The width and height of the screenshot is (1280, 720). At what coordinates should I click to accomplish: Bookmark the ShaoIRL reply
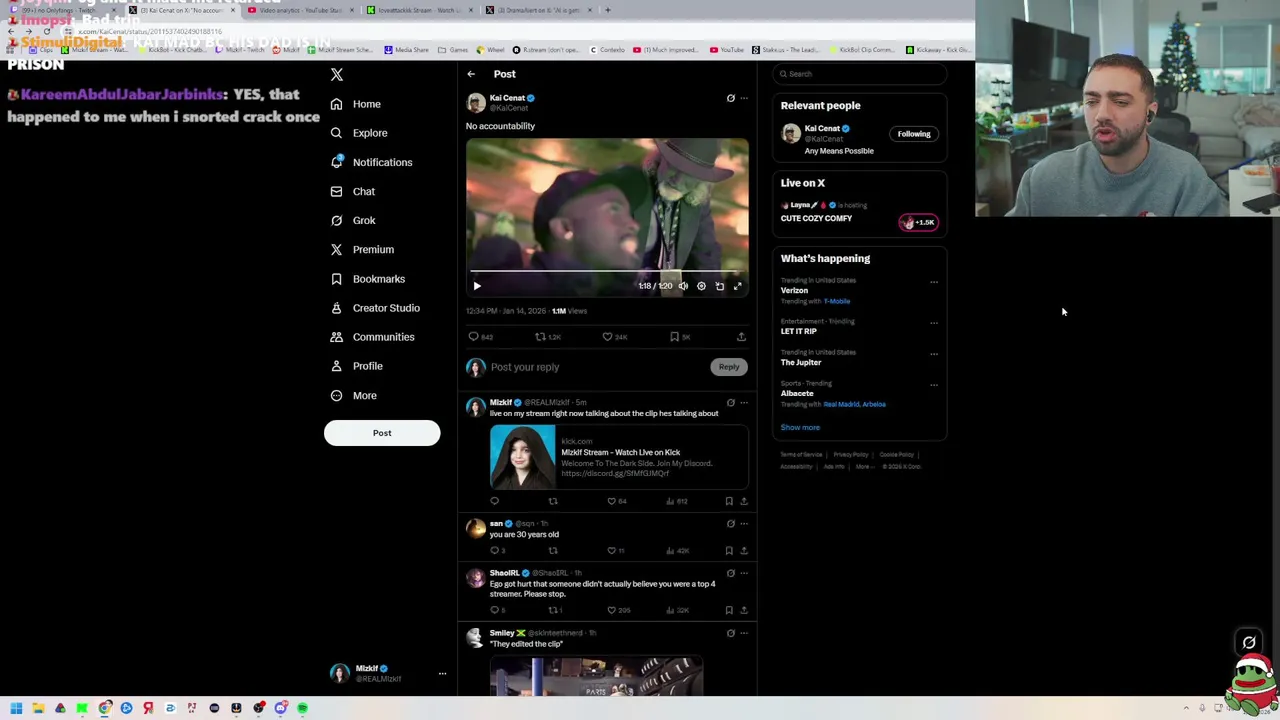click(x=729, y=610)
